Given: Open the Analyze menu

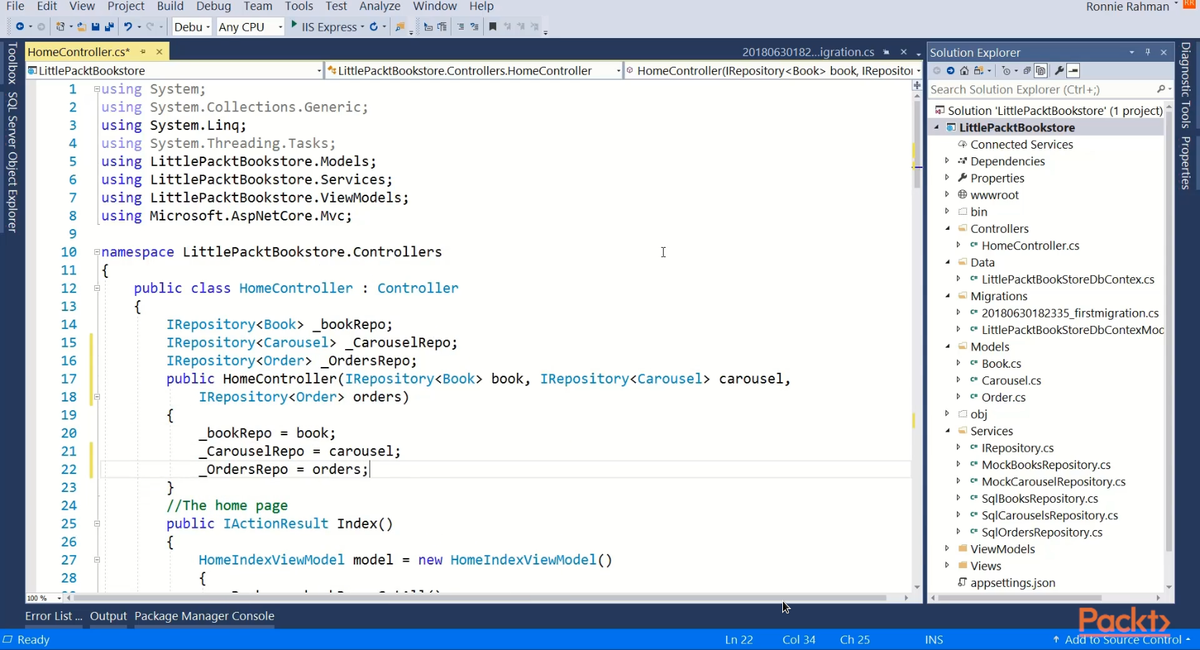Looking at the screenshot, I should click(x=380, y=6).
